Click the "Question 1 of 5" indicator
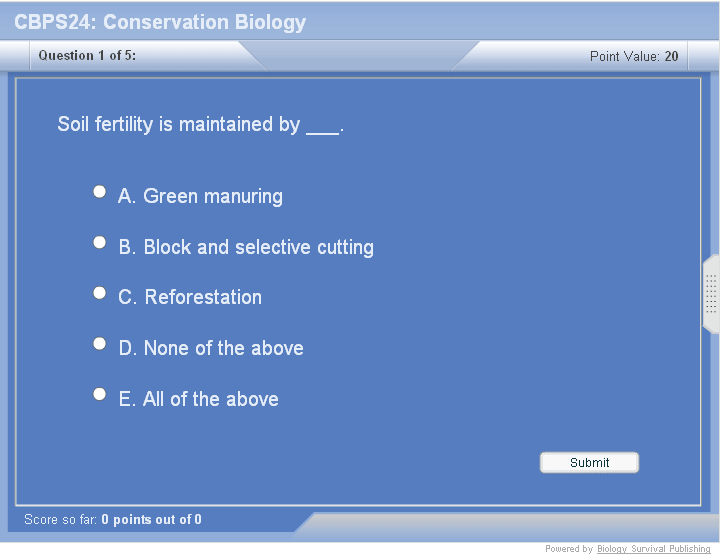The height and width of the screenshot is (555, 721). tap(87, 56)
